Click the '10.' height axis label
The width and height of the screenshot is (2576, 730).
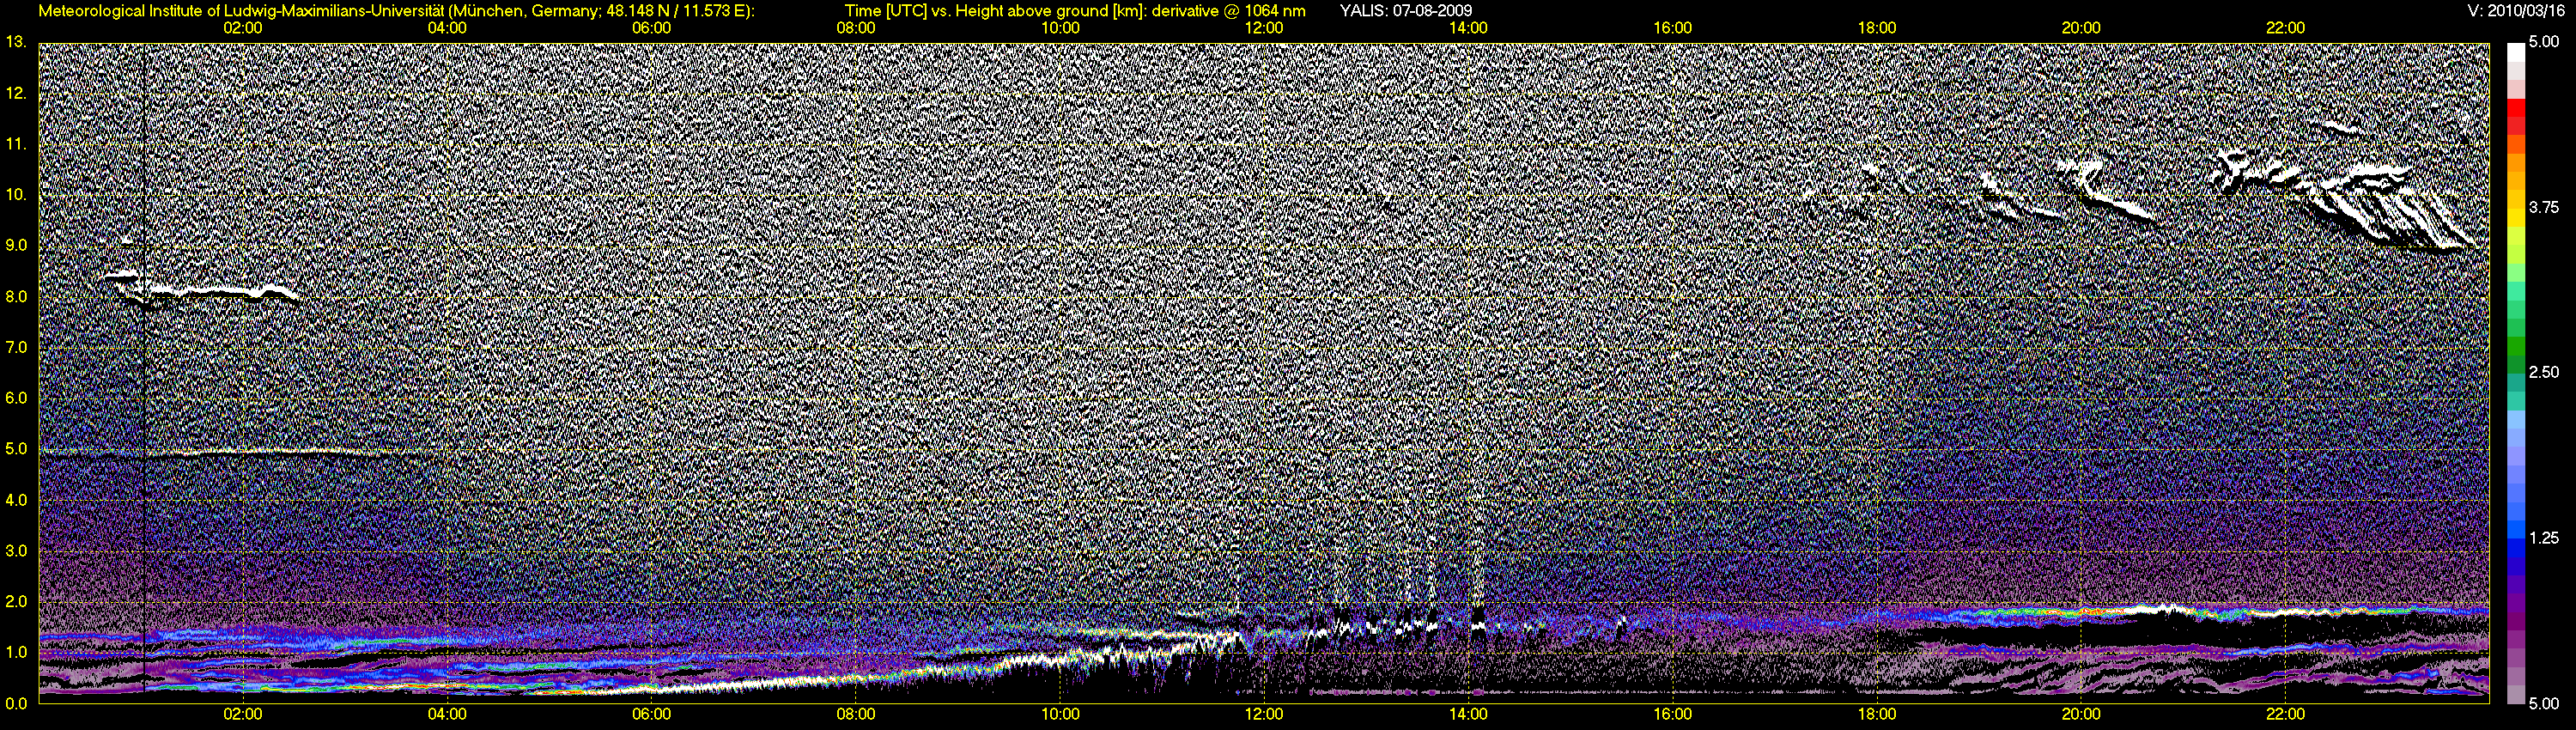point(16,194)
